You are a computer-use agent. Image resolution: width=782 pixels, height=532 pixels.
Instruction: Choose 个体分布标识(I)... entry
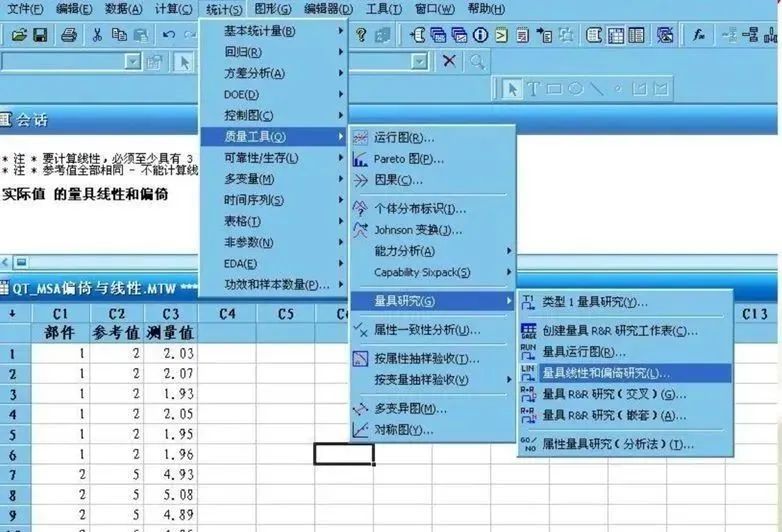(433, 208)
